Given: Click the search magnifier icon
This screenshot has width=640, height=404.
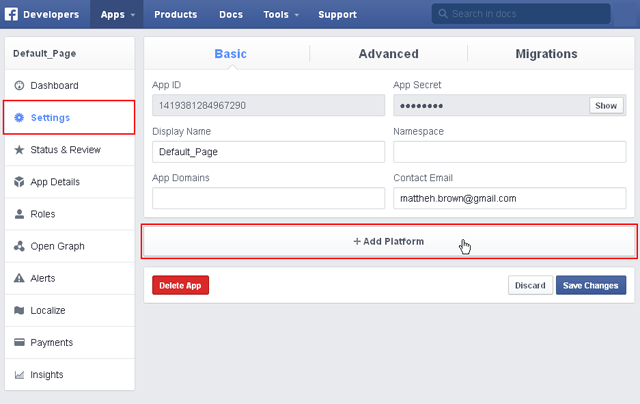Looking at the screenshot, I should click(x=443, y=14).
